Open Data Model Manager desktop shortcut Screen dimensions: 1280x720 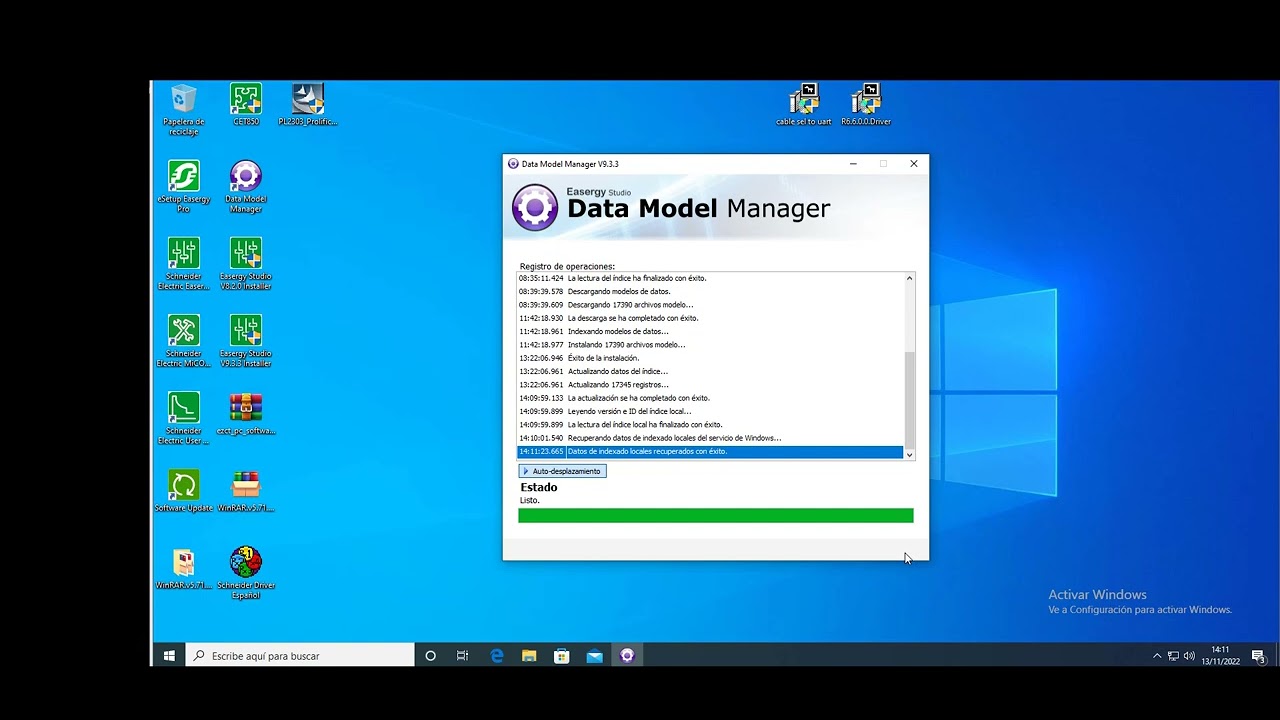point(246,186)
